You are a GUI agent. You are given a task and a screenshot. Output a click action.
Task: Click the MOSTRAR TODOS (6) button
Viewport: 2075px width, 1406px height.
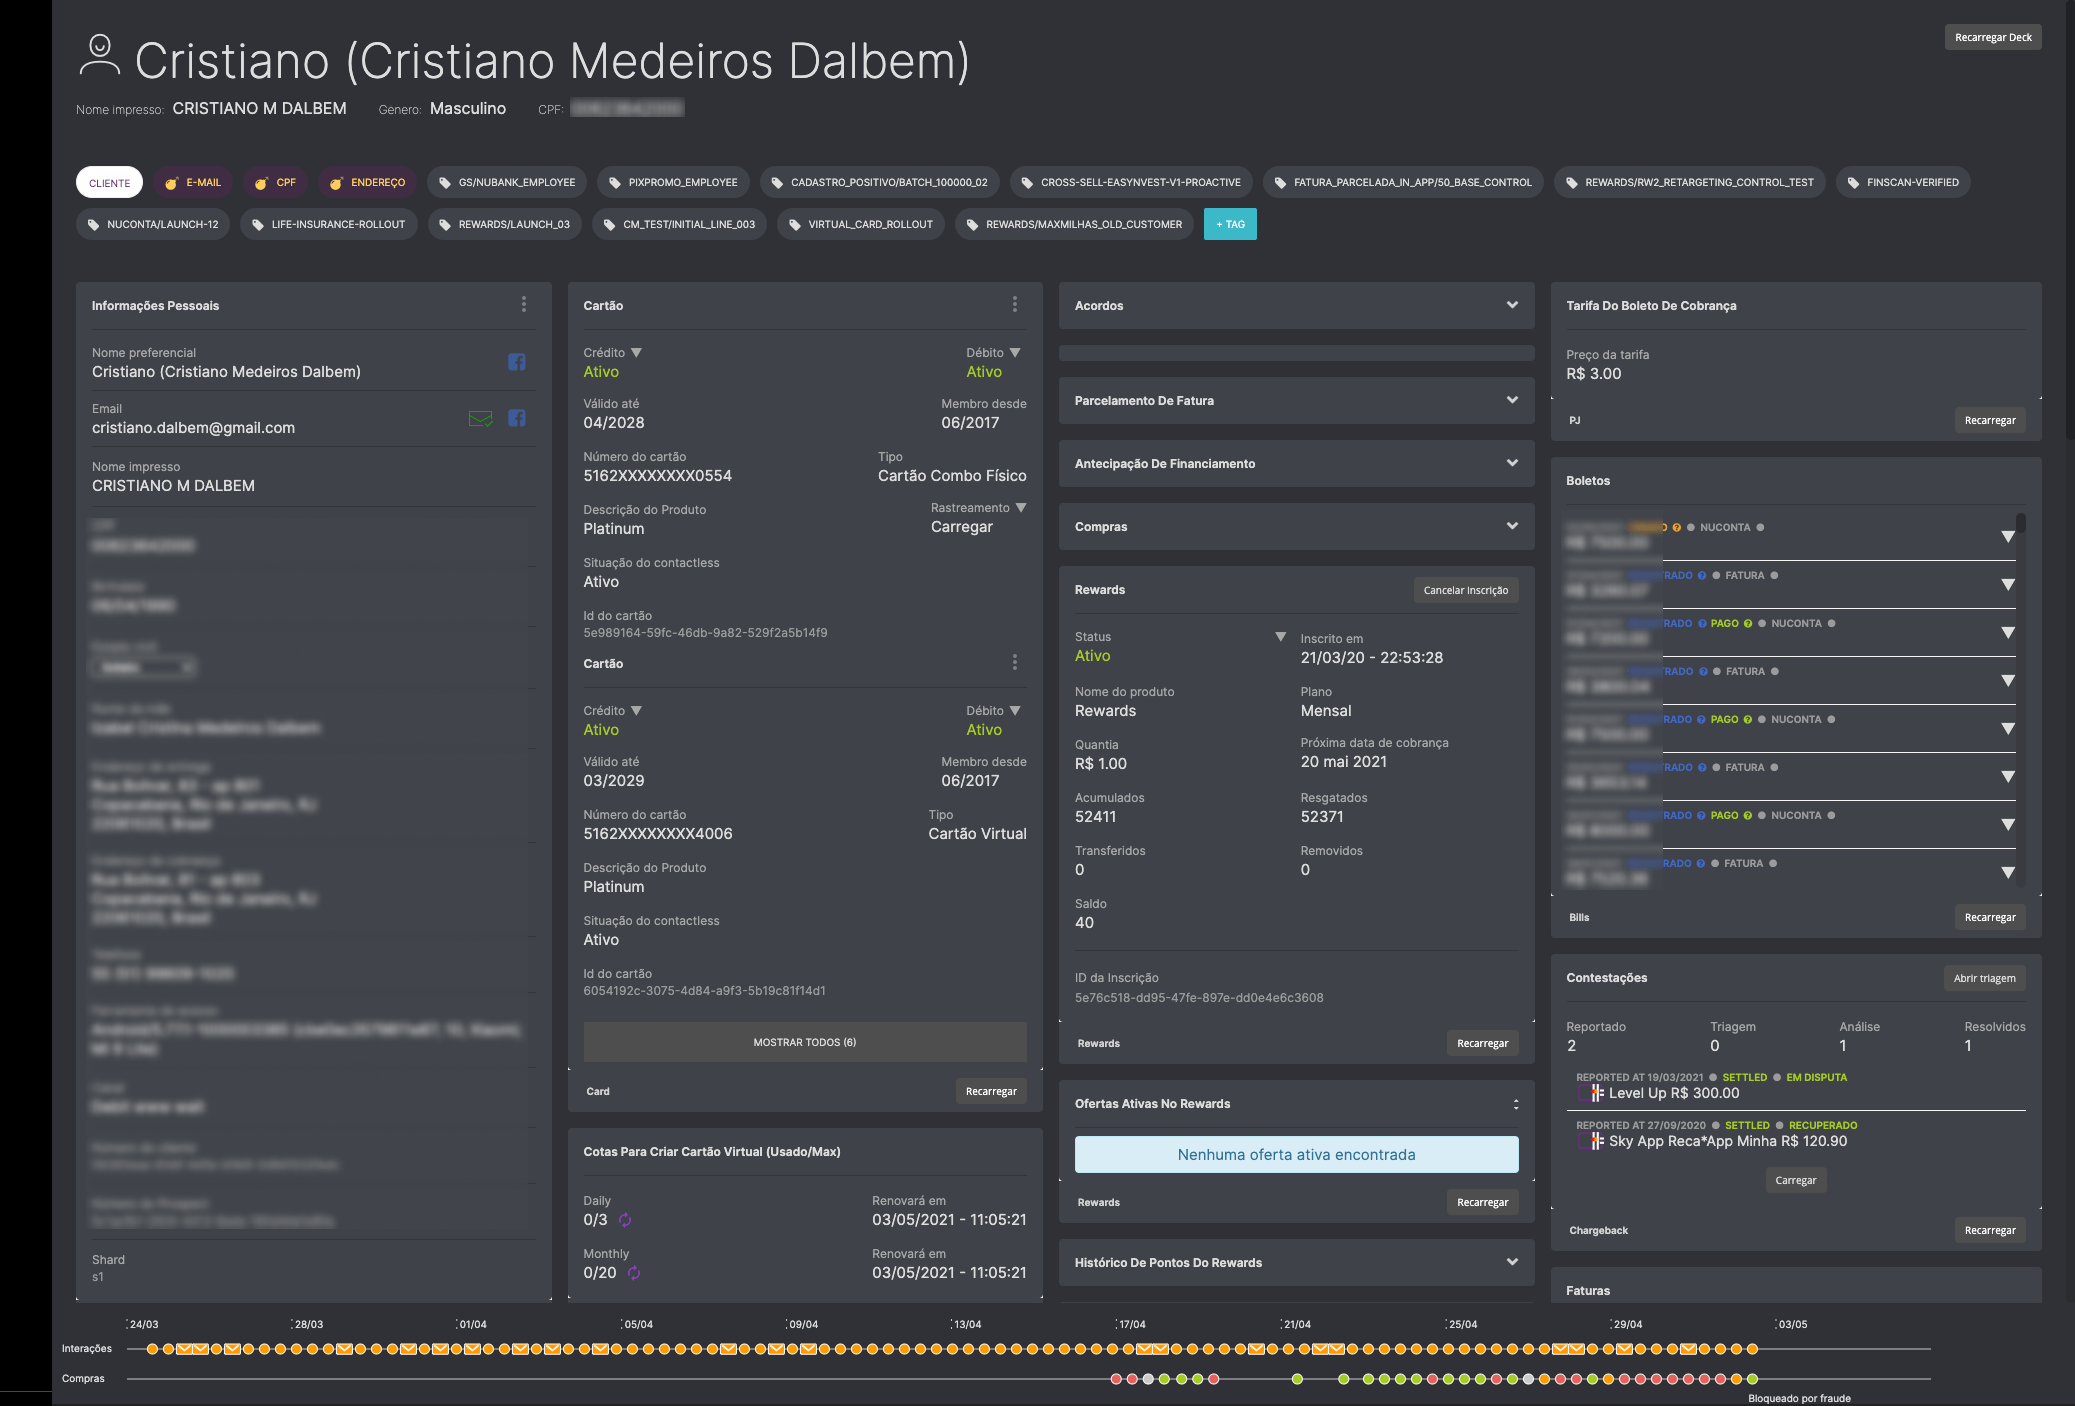(804, 1042)
